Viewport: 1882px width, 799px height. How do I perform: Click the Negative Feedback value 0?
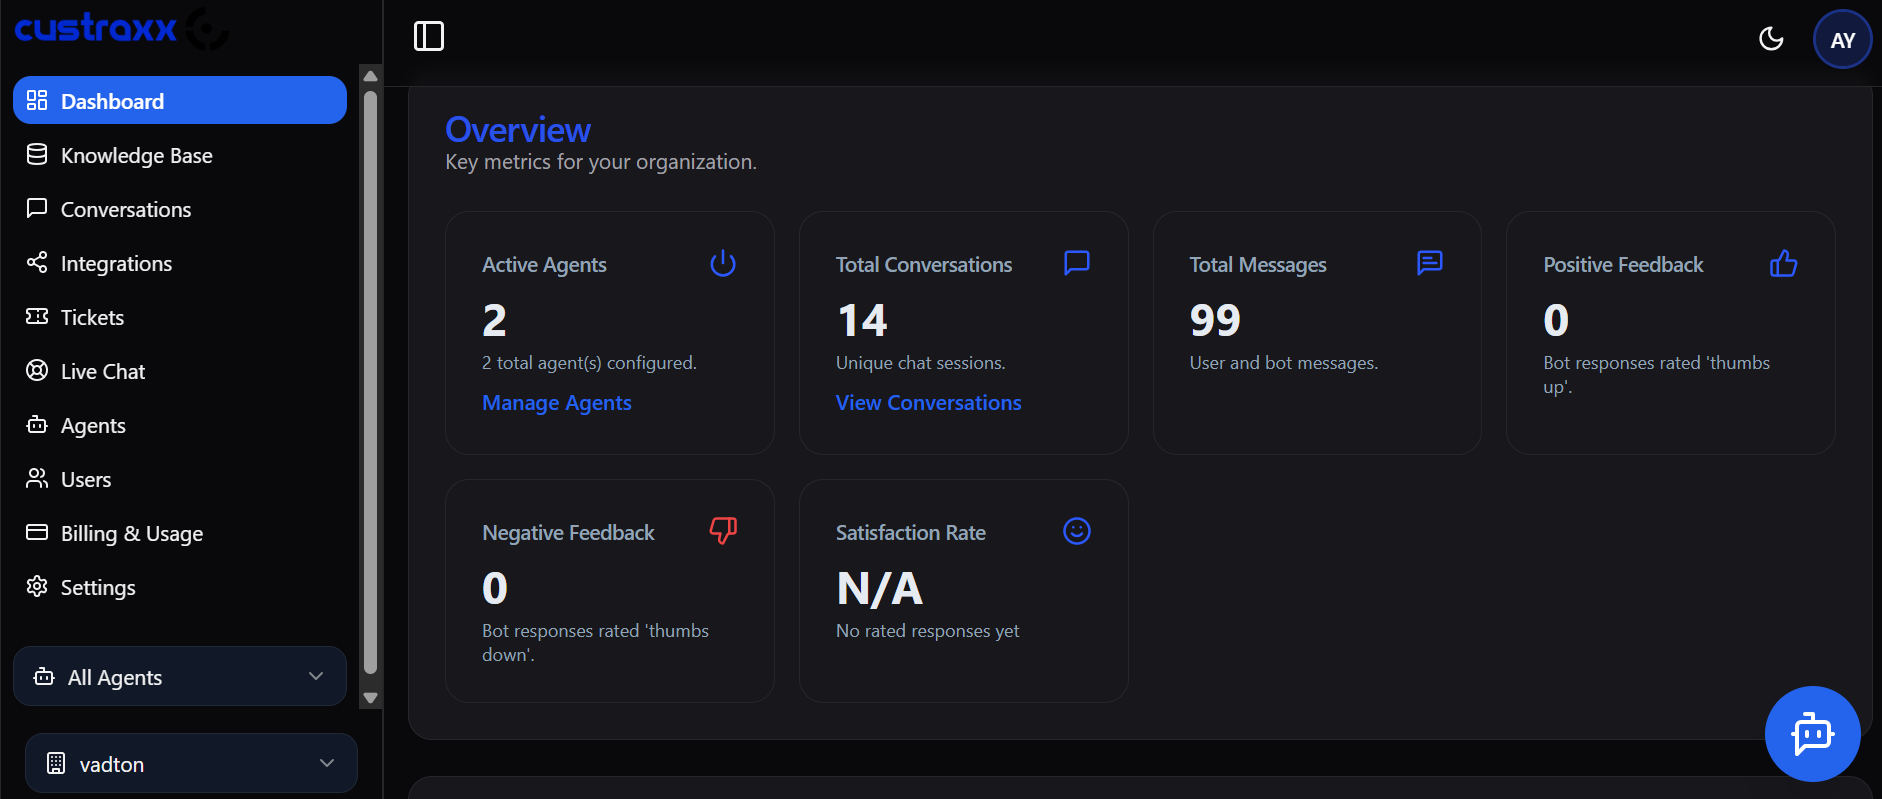(x=495, y=588)
